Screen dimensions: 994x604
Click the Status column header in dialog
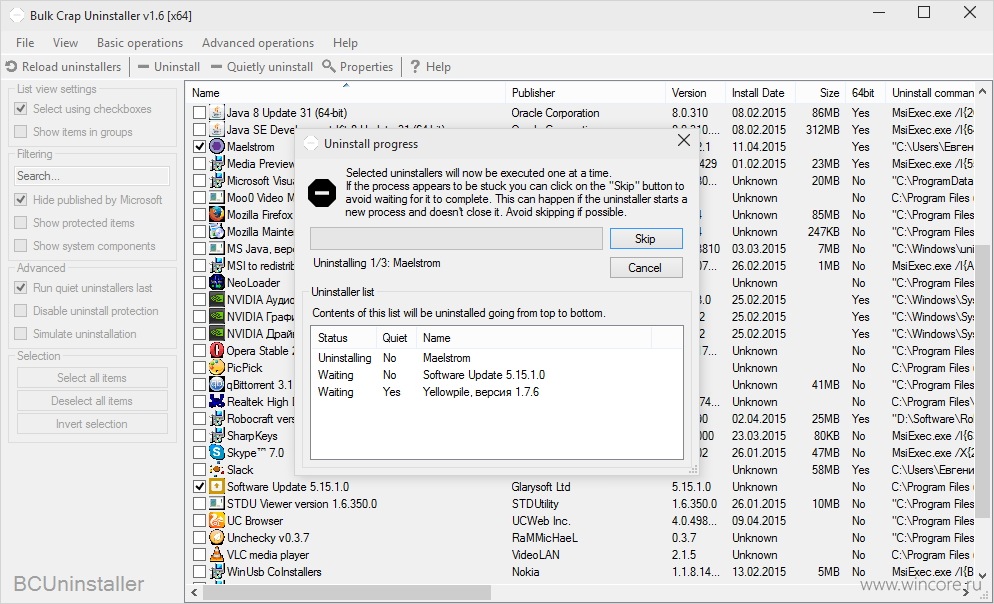point(345,338)
